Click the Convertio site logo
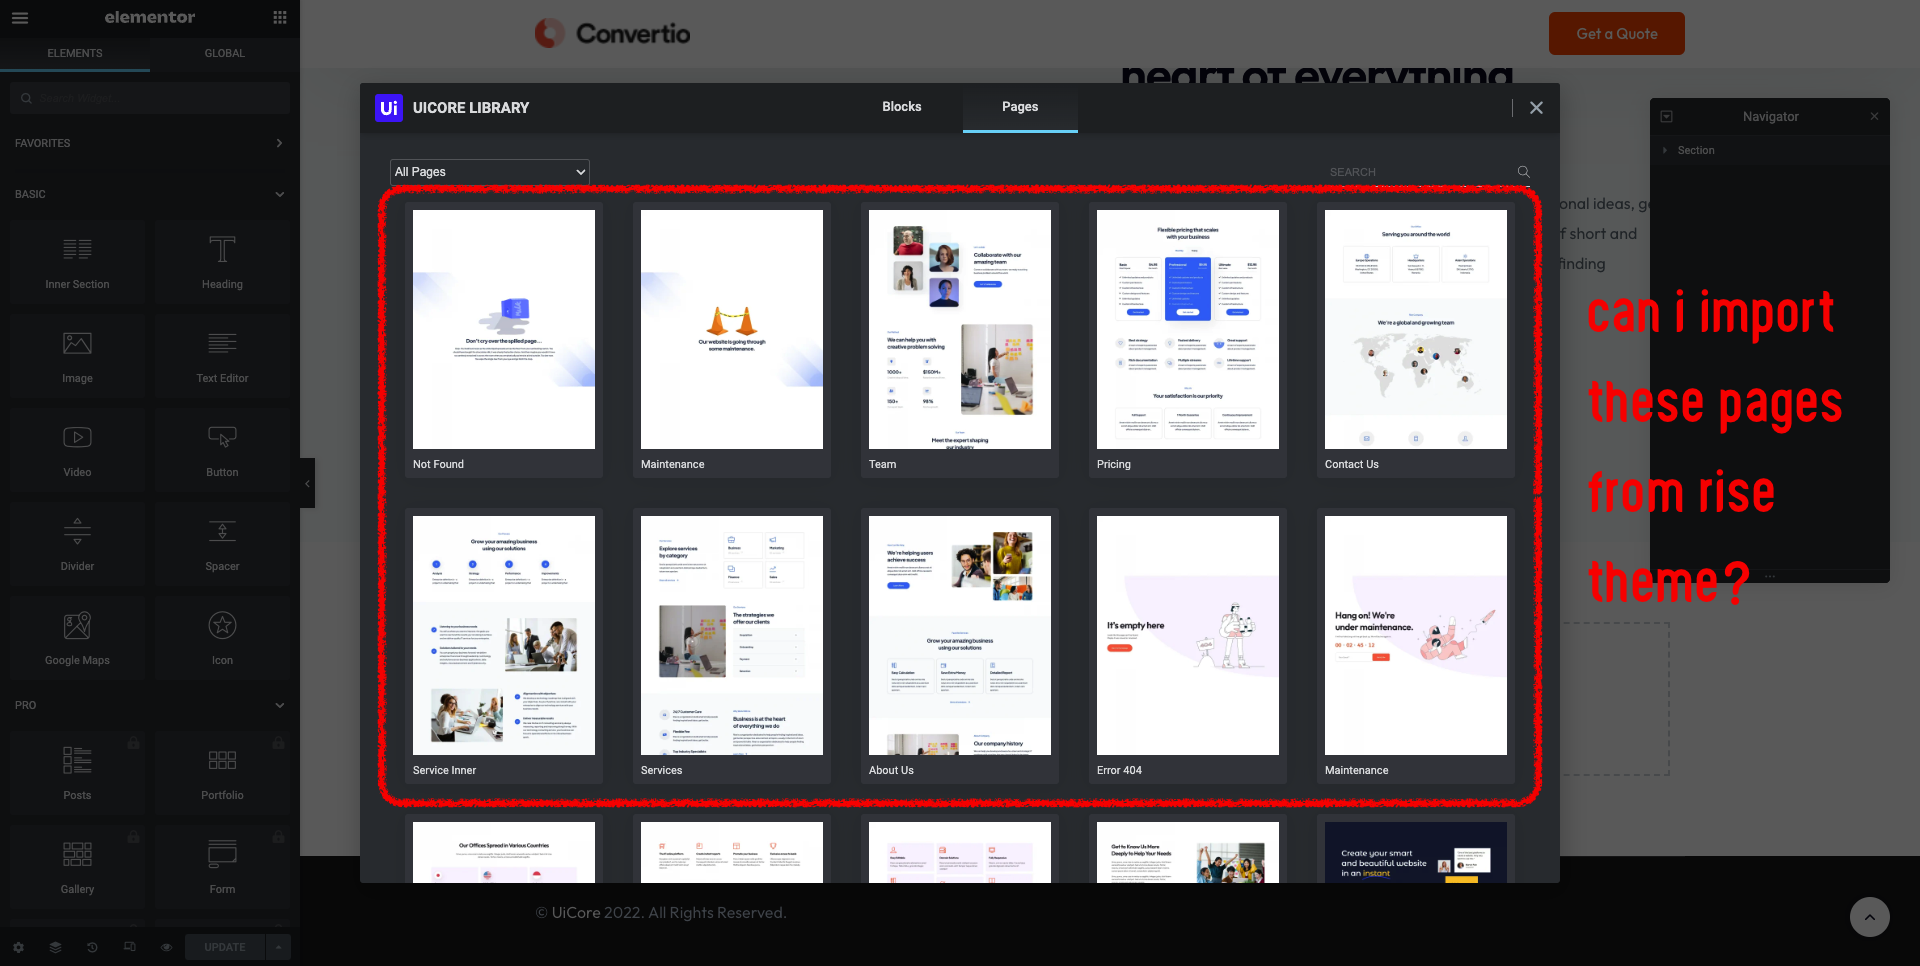 pyautogui.click(x=612, y=34)
